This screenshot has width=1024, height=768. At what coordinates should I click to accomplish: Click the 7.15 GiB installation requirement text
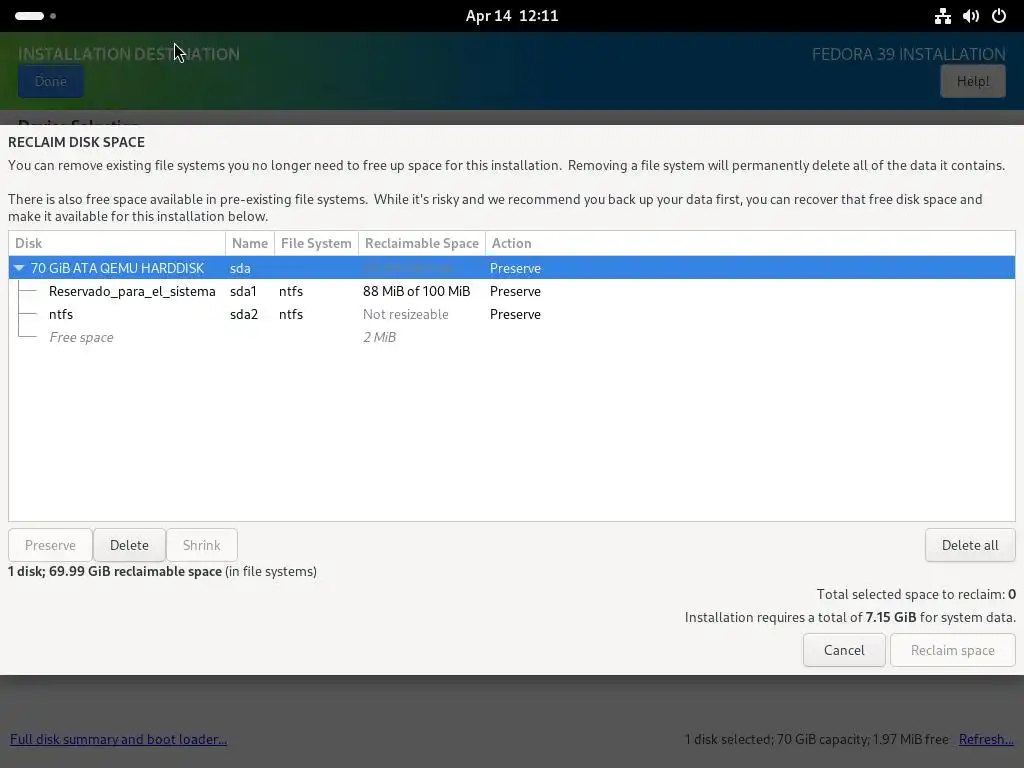click(850, 617)
